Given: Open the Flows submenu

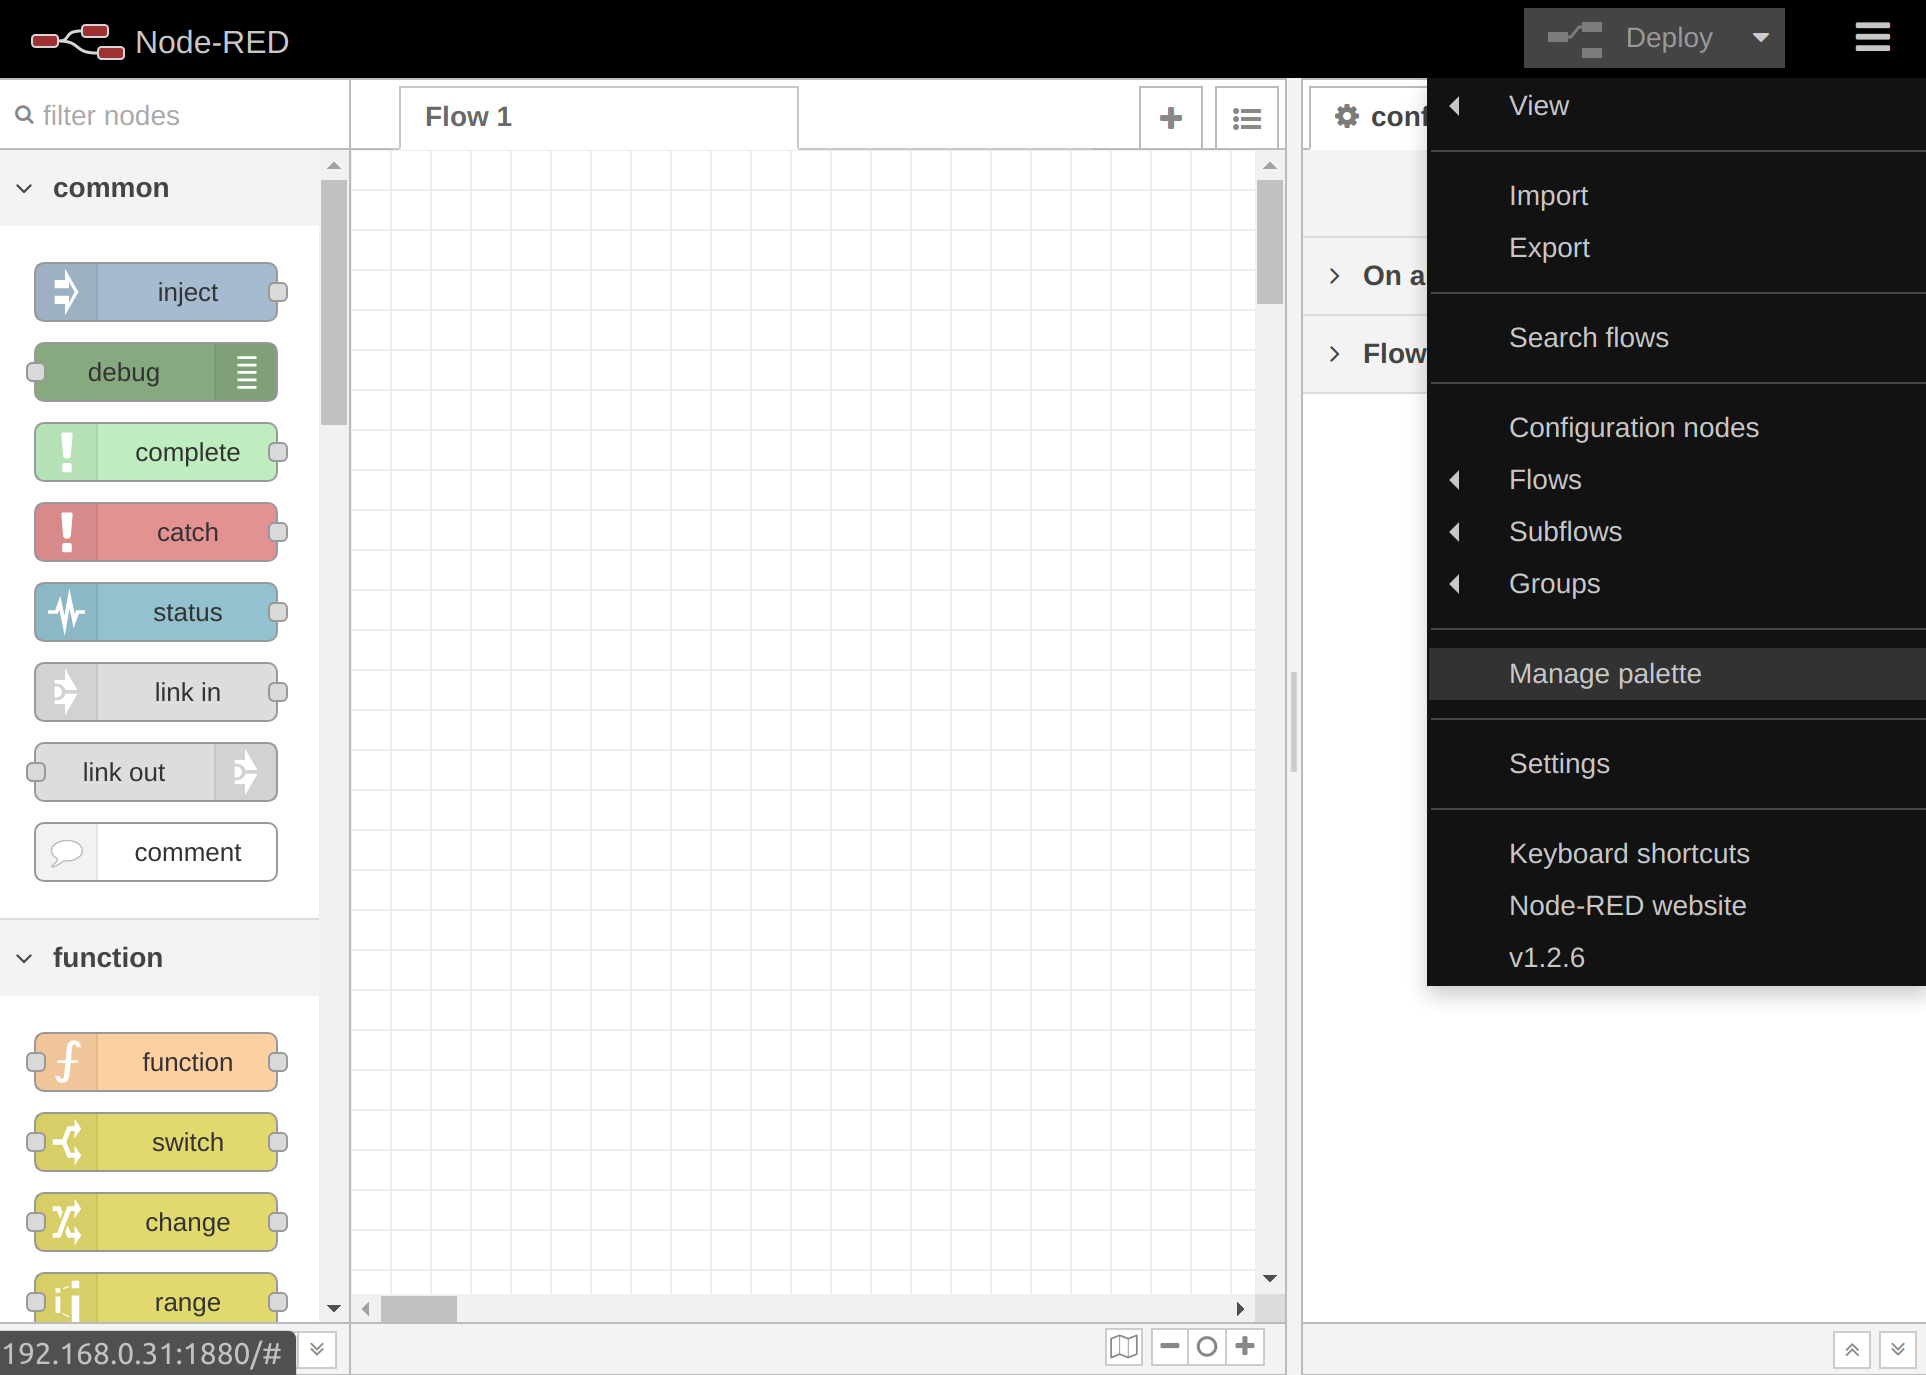Looking at the screenshot, I should tap(1678, 480).
